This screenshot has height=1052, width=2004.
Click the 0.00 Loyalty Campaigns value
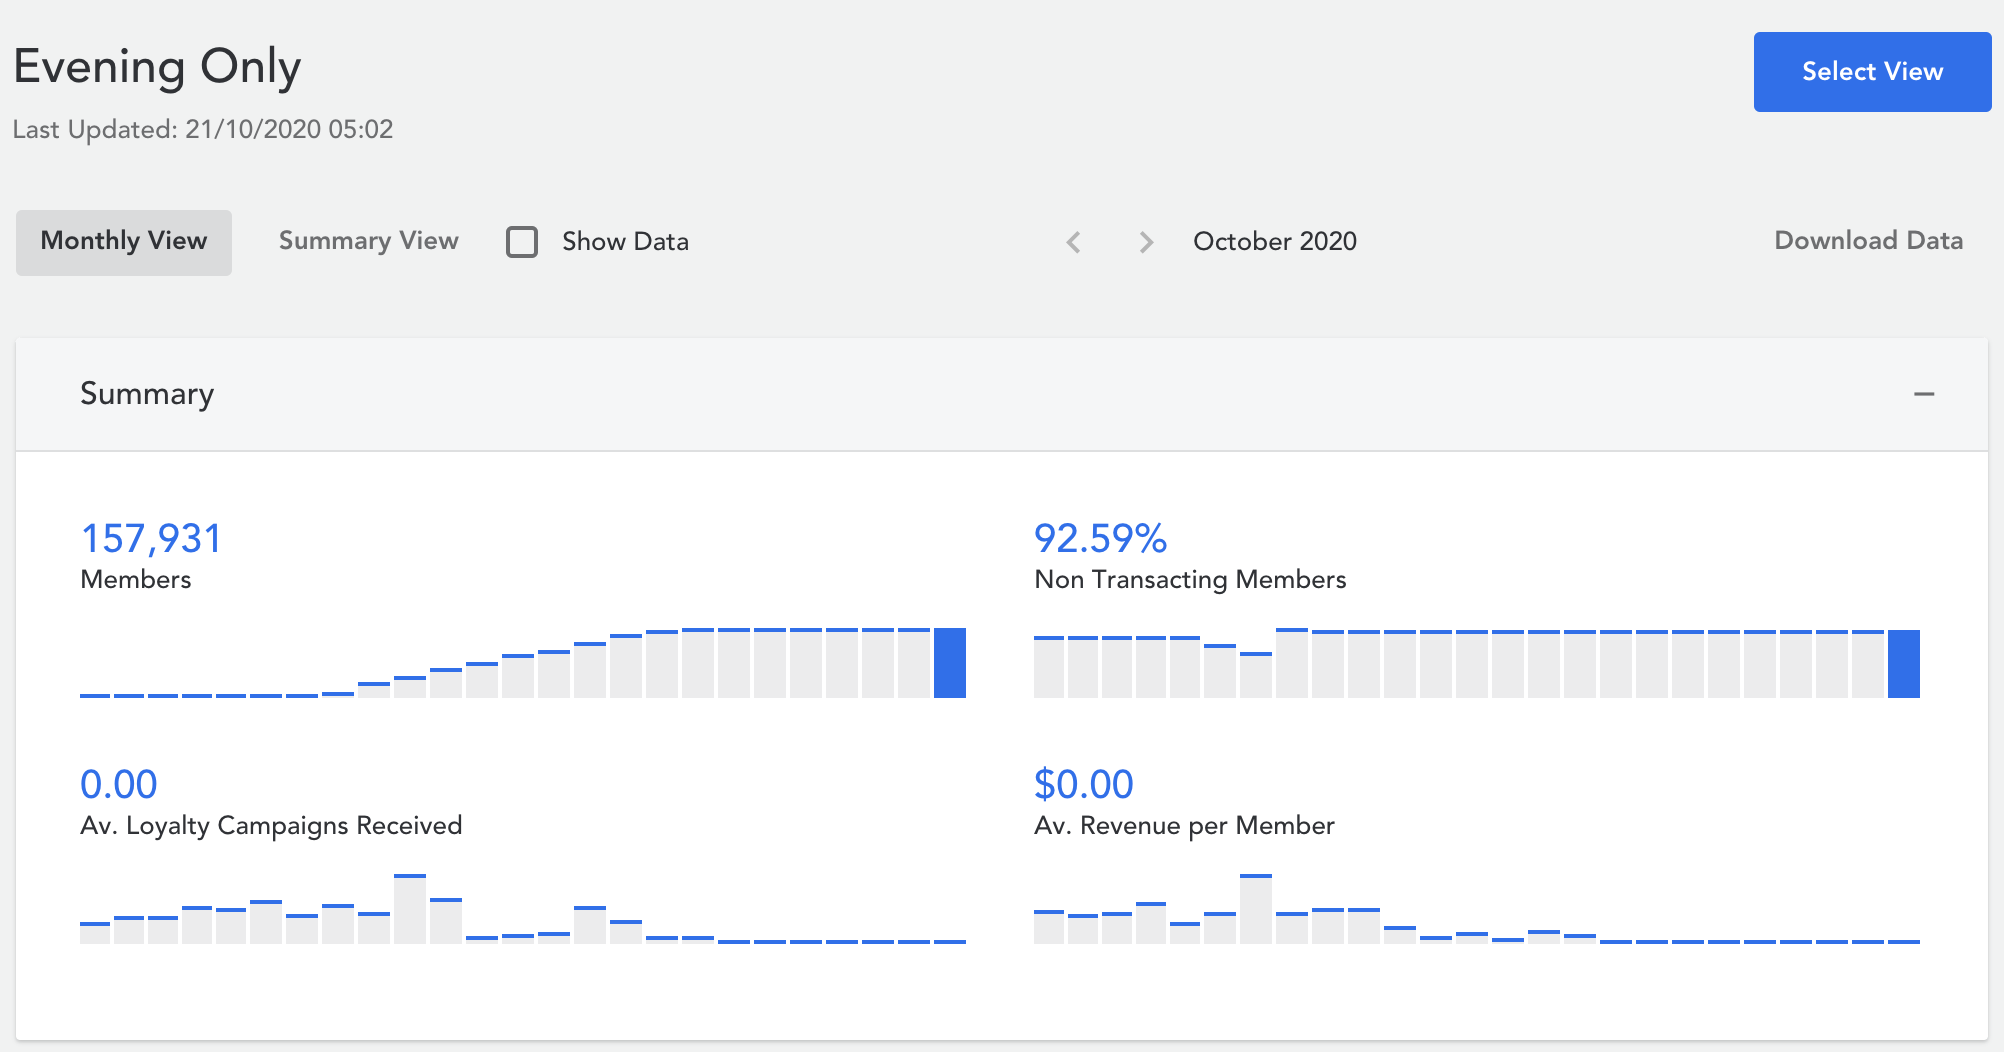tap(119, 785)
